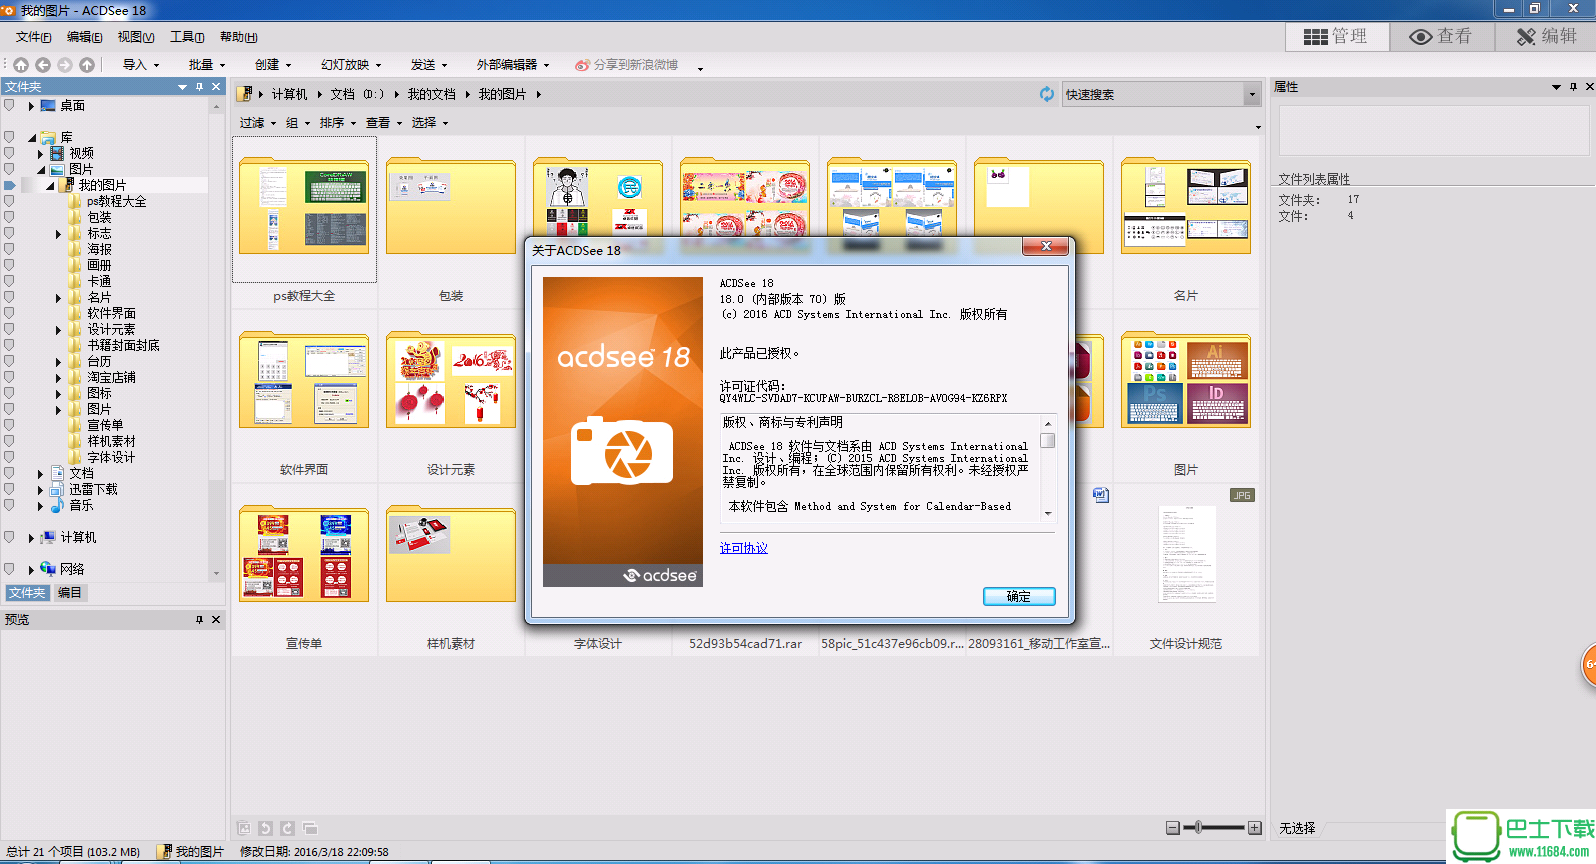Image resolution: width=1596 pixels, height=864 pixels.
Task: Expand the 迅雷下载 tree node
Action: [x=40, y=490]
